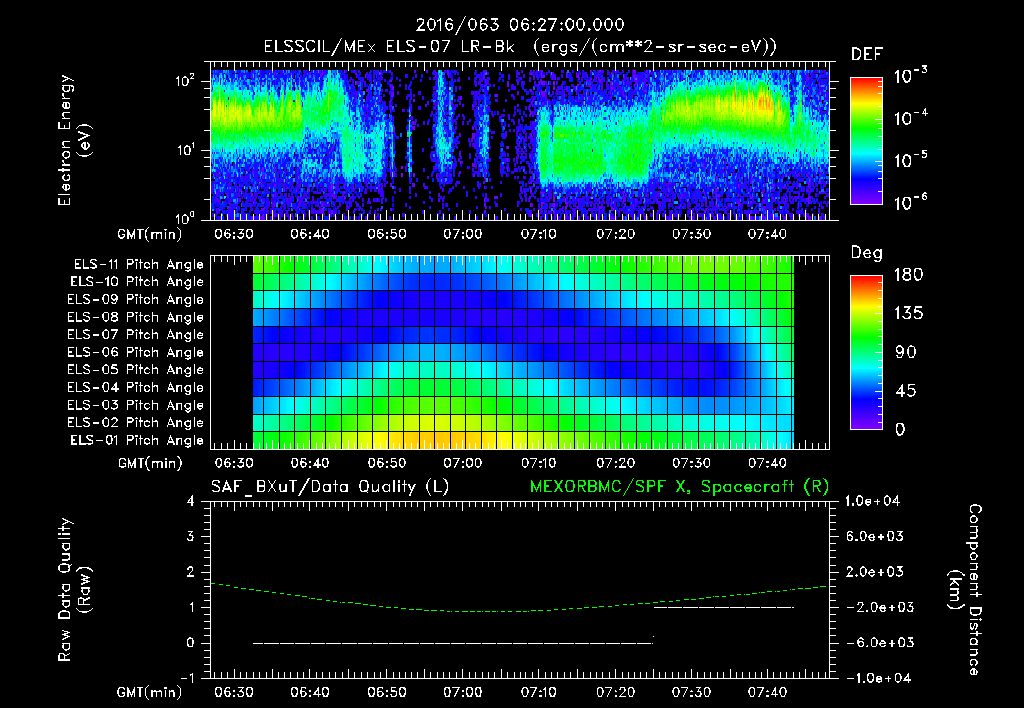Click the ELS-09 Pitch Angle row label
1024x708 pixels.
(136, 299)
